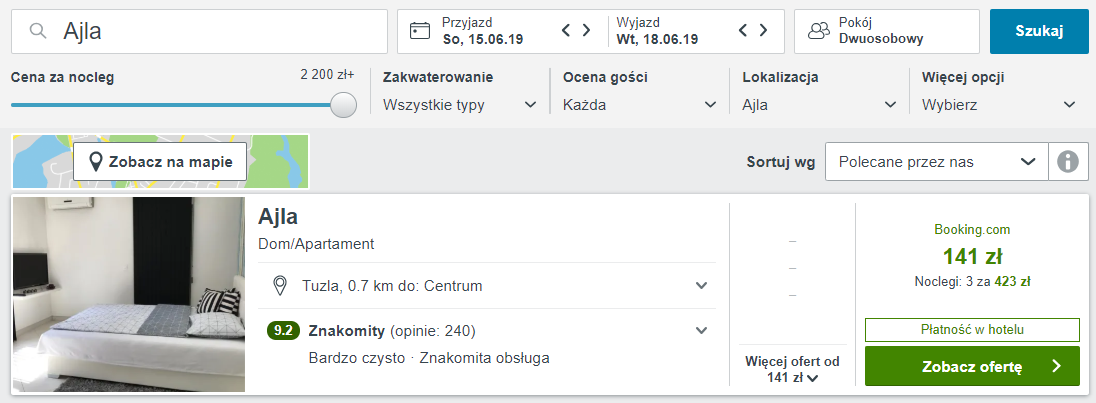Open sorting info icon
The width and height of the screenshot is (1096, 403).
pyautogui.click(x=1068, y=161)
